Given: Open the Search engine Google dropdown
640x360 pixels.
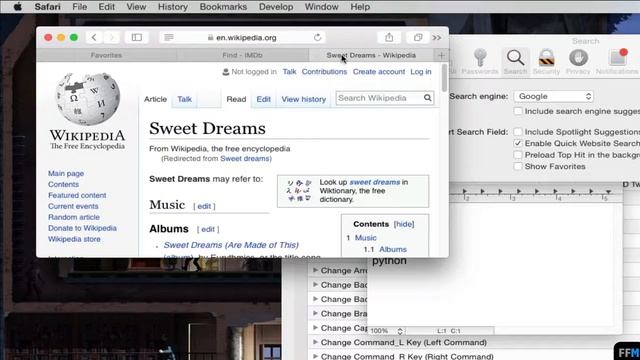Looking at the screenshot, I should (553, 96).
